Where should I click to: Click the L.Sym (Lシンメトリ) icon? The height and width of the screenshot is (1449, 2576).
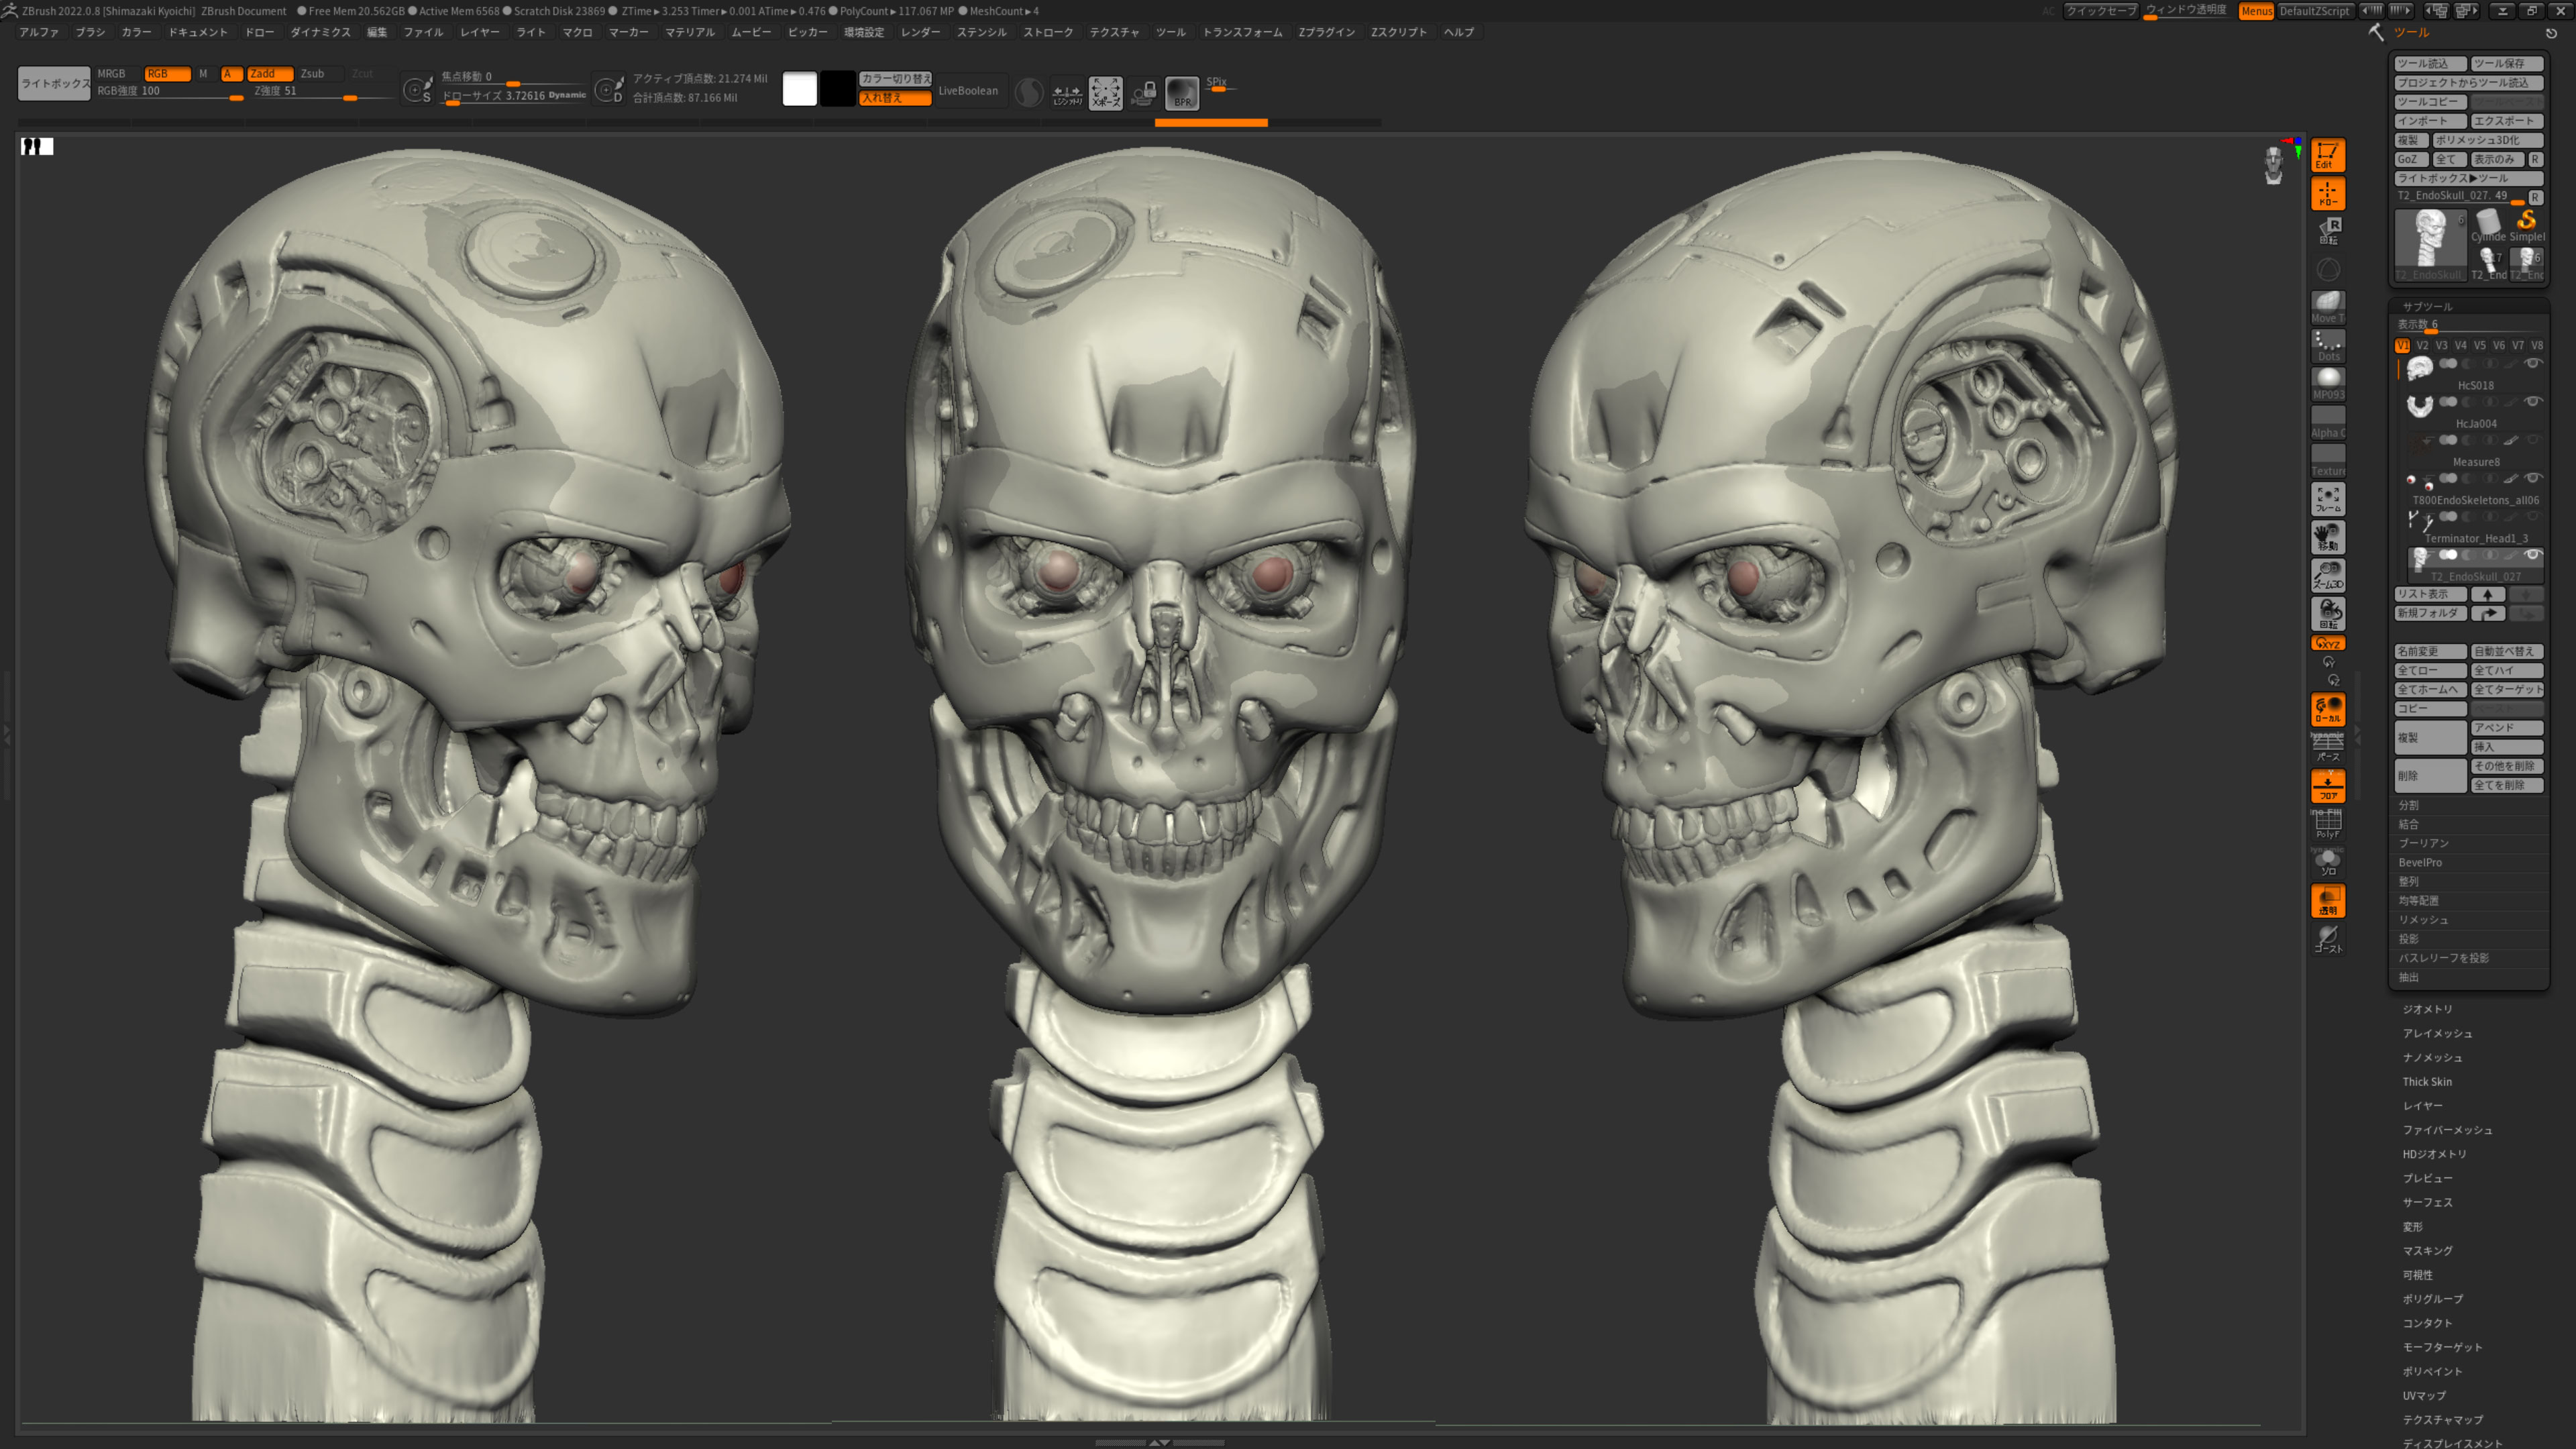[1067, 93]
